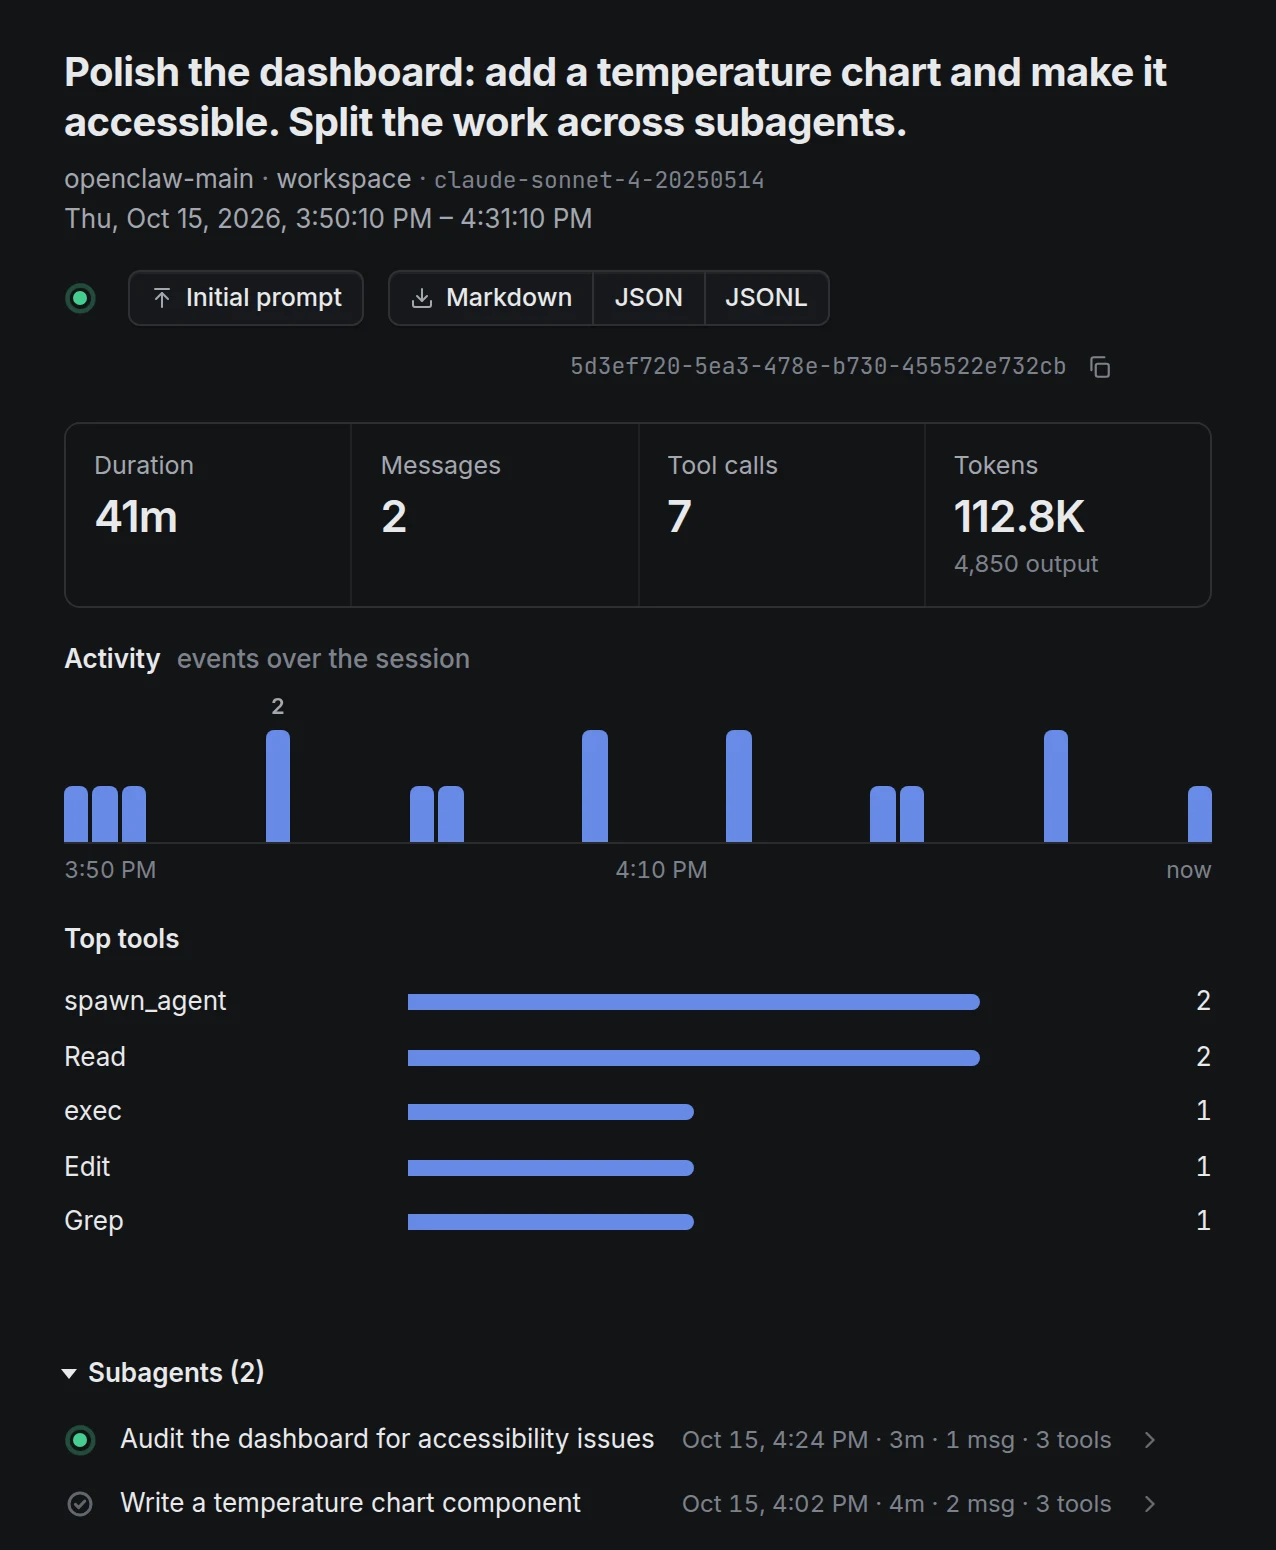Open 'Write a temperature chart component' subagent
This screenshot has width=1276, height=1550.
pyautogui.click(x=350, y=1503)
